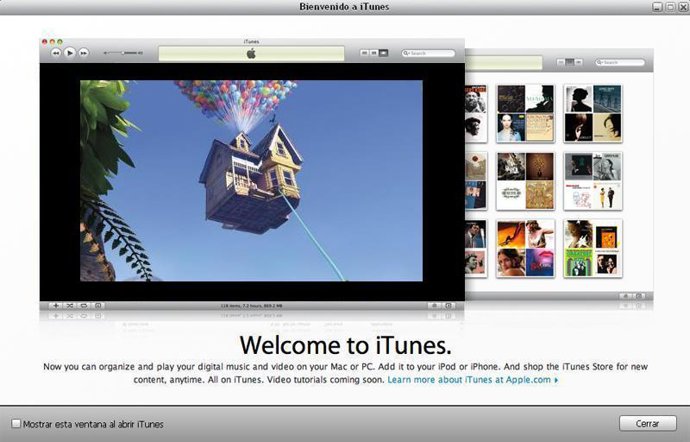Click the Cerrar button

(647, 424)
